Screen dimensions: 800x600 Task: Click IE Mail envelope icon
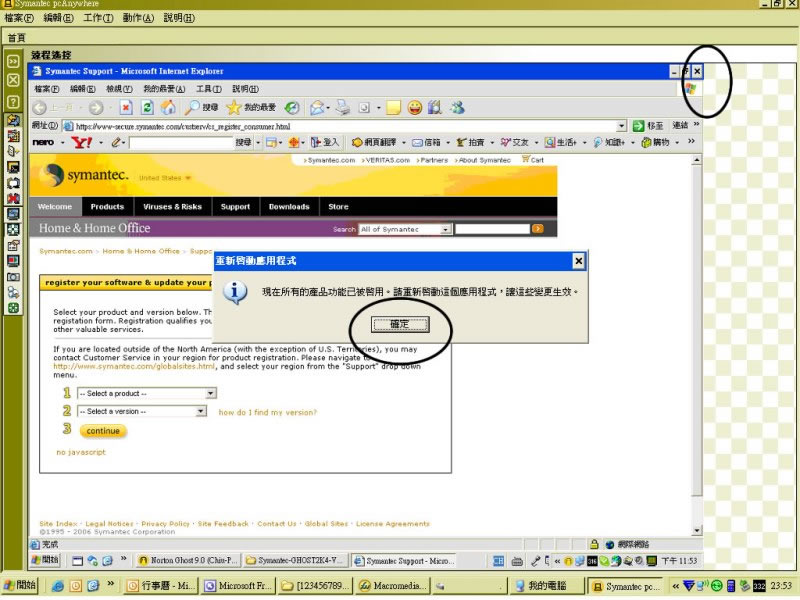click(x=317, y=108)
